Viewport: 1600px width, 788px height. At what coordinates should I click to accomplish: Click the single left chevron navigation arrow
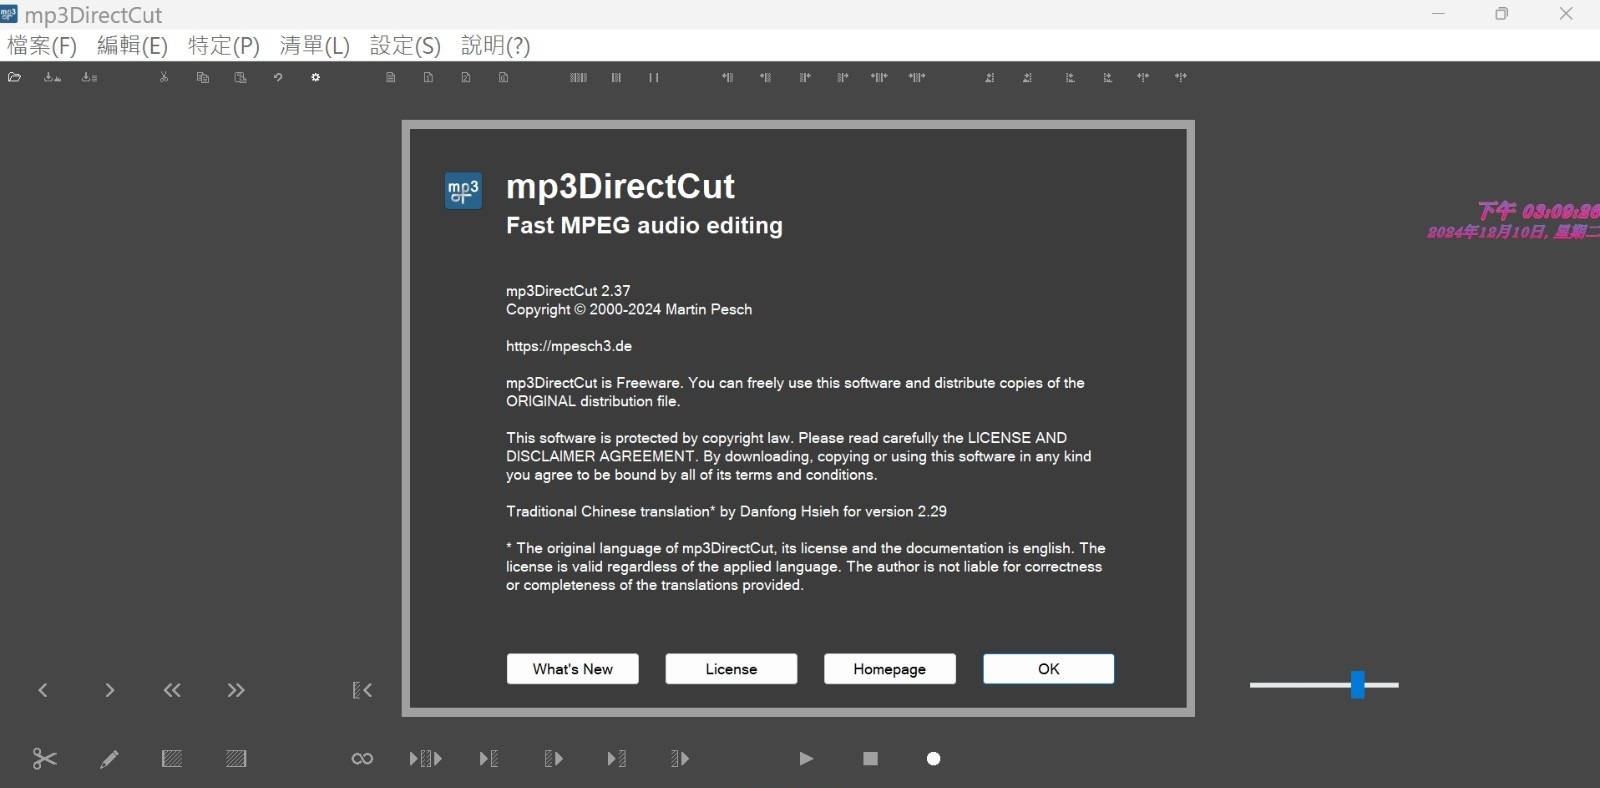pos(43,690)
